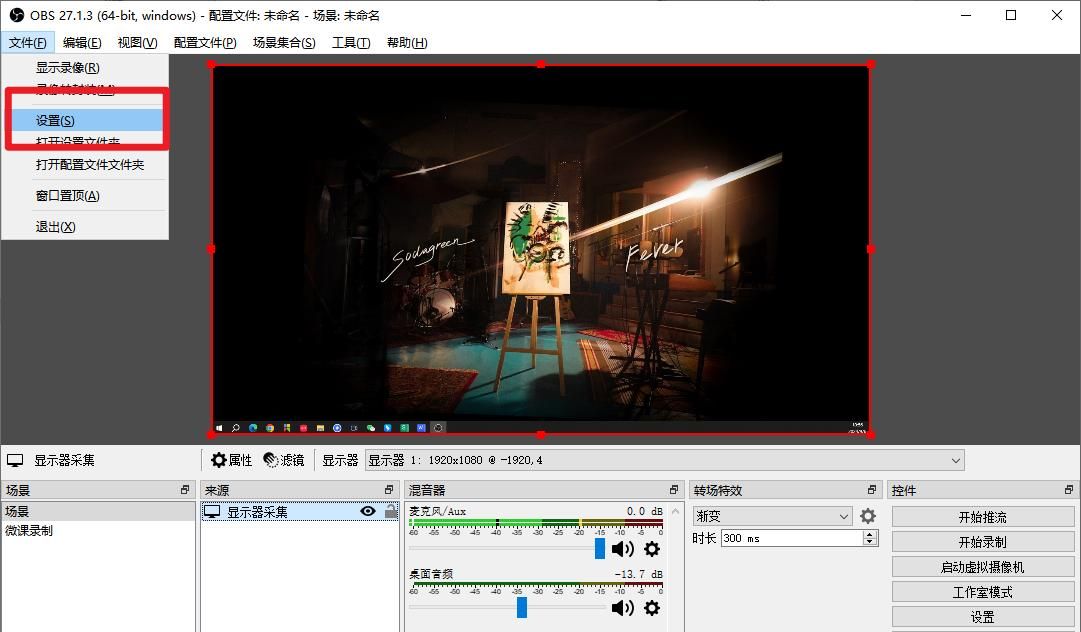Viewport: 1081px width, 632px height.
Task: Undock the 转场特效 panel with its float icon
Action: [871, 489]
